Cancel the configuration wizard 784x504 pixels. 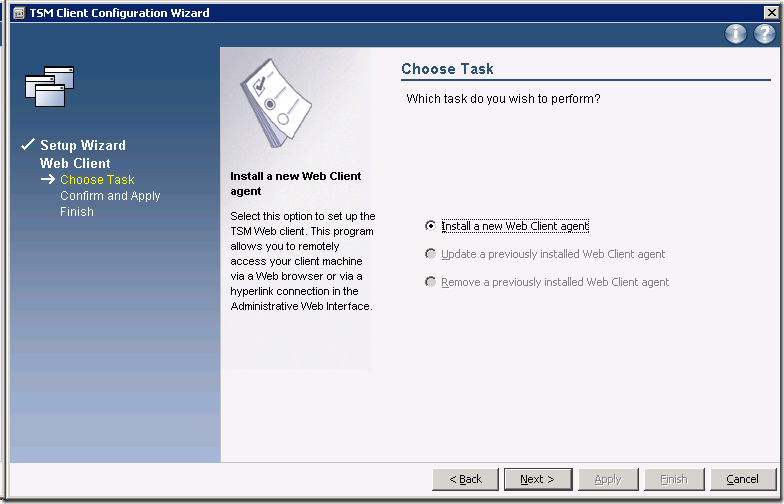click(x=742, y=479)
